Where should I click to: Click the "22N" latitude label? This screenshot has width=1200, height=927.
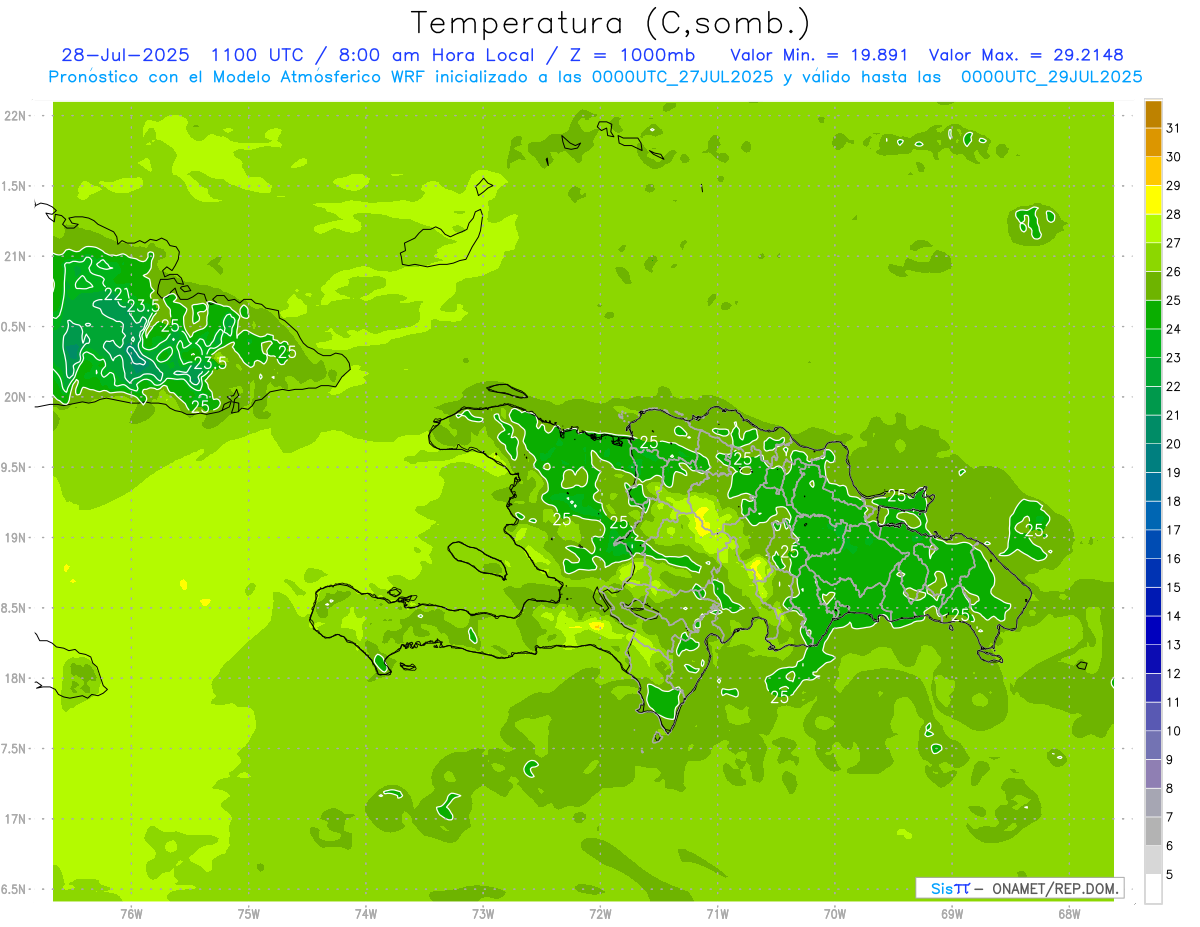pyautogui.click(x=15, y=116)
